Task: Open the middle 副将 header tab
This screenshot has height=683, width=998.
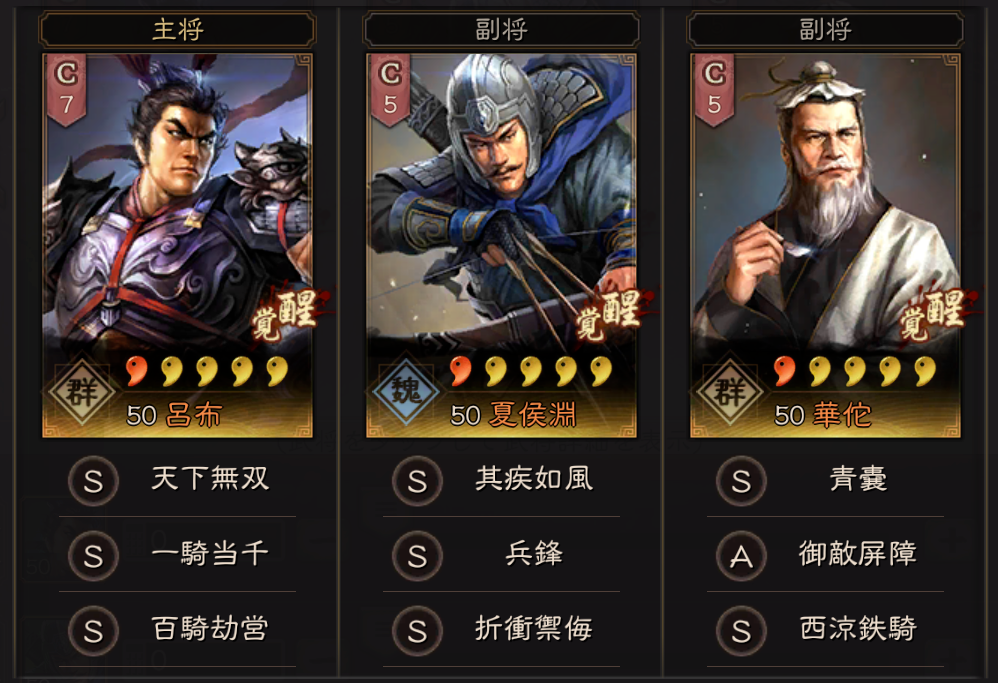Action: coord(502,29)
